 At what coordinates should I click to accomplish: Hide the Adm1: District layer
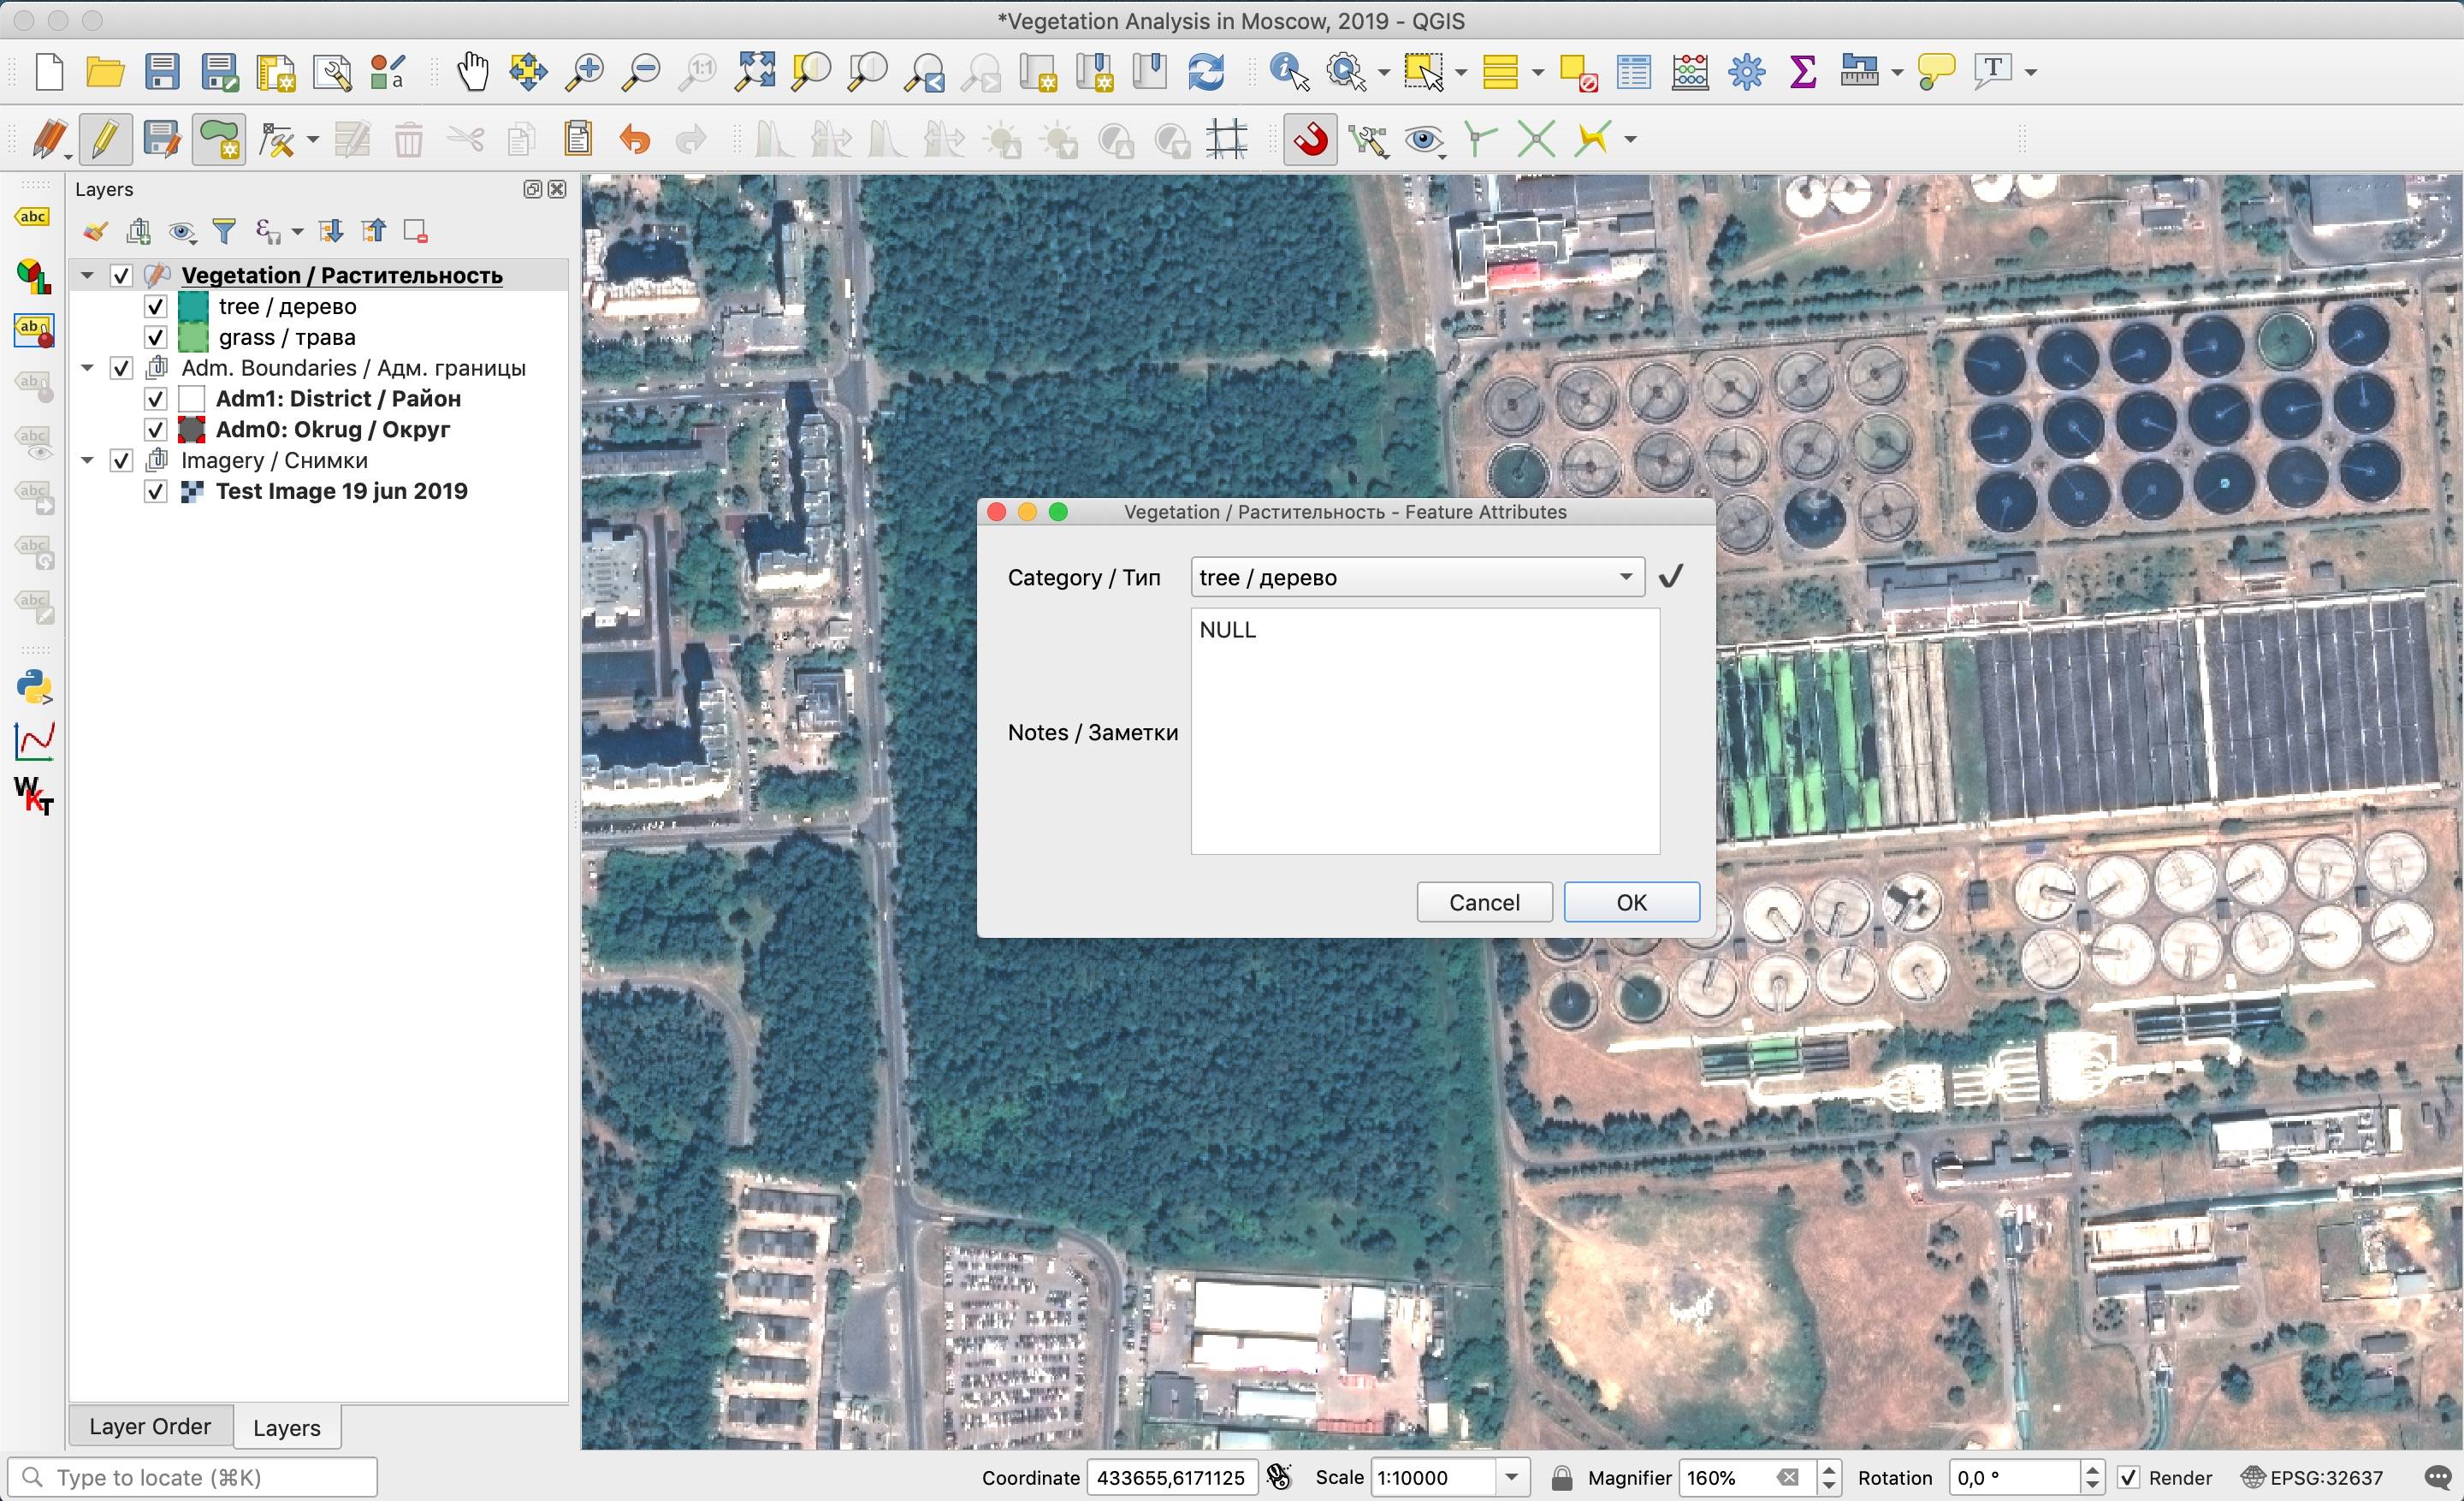point(155,399)
